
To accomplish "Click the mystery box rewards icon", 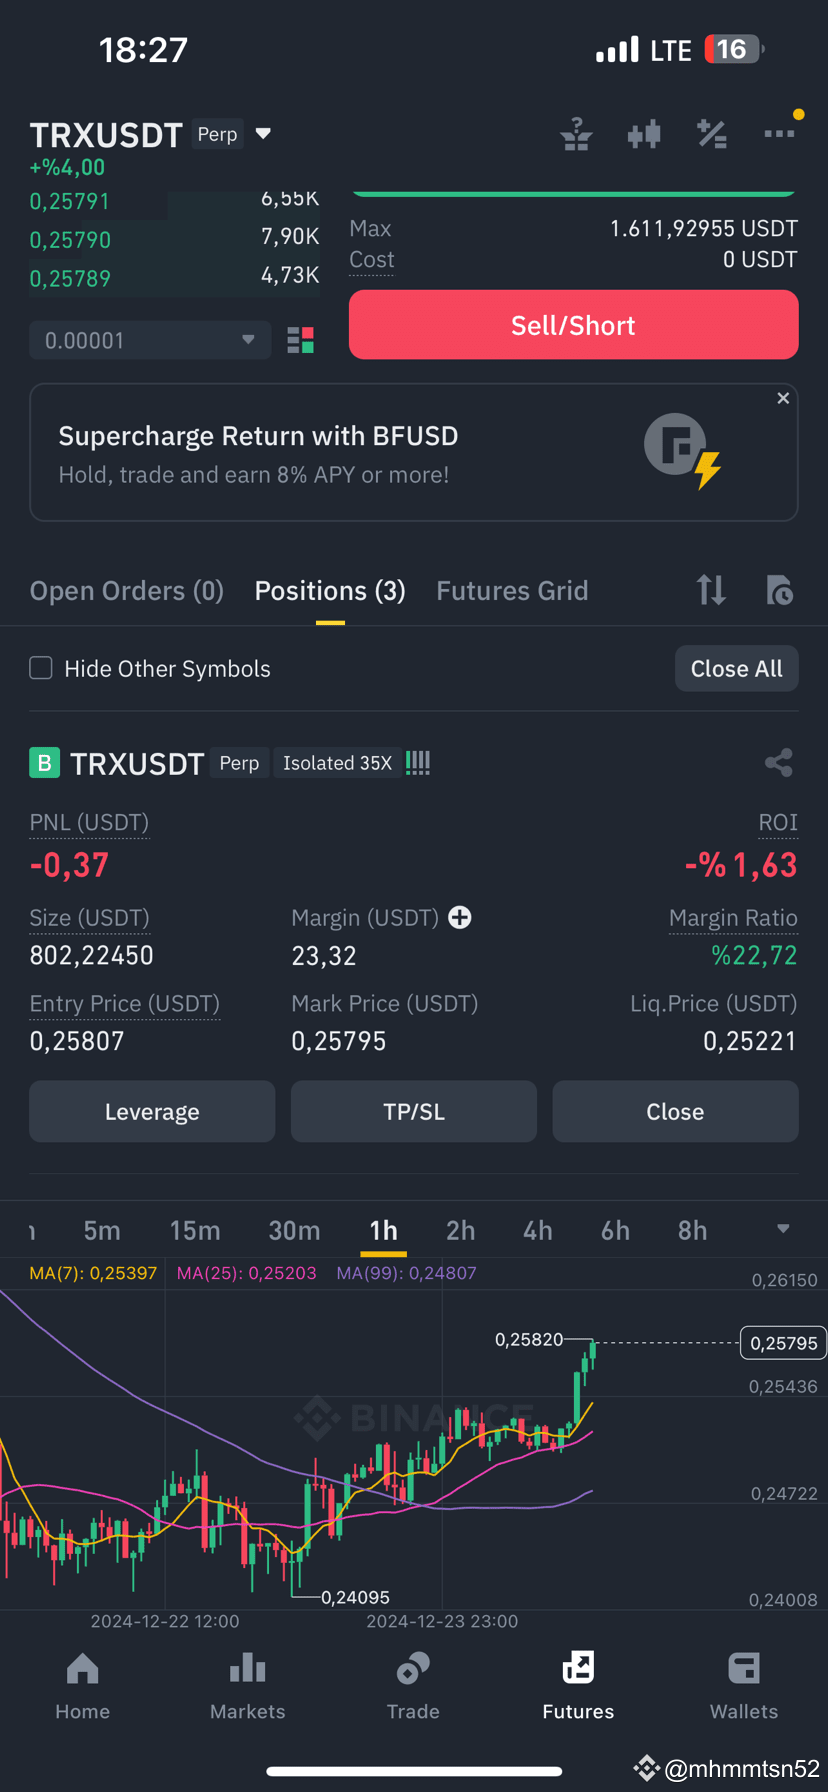I will tap(576, 134).
